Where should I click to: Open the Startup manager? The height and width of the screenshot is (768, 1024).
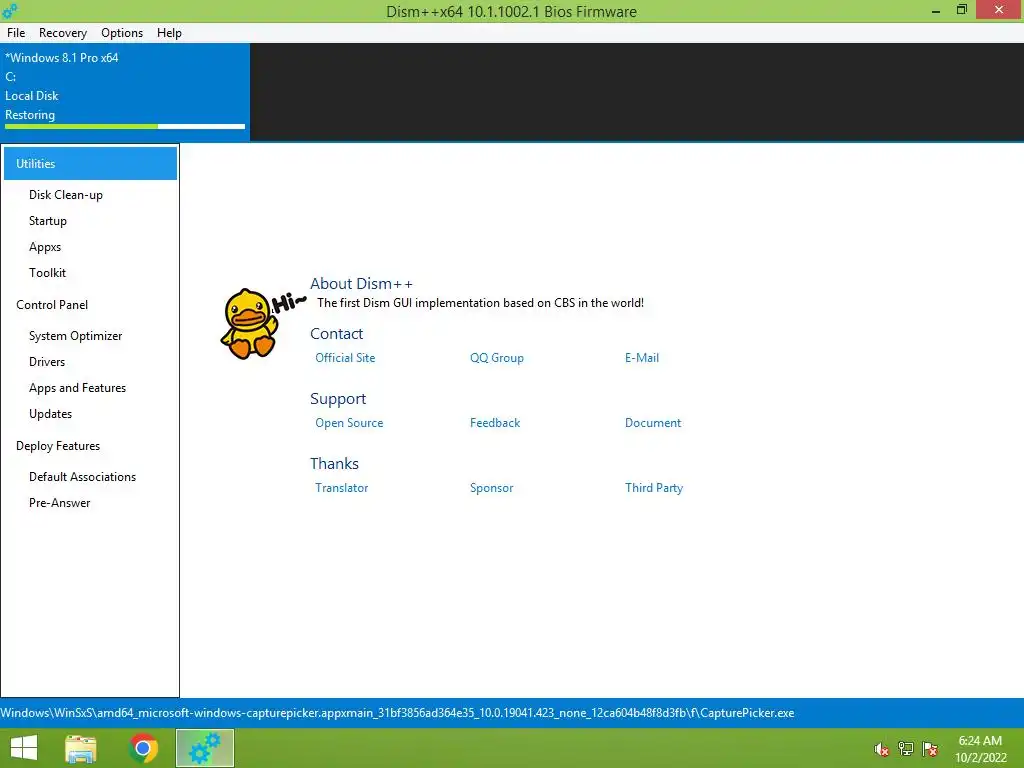click(x=48, y=221)
